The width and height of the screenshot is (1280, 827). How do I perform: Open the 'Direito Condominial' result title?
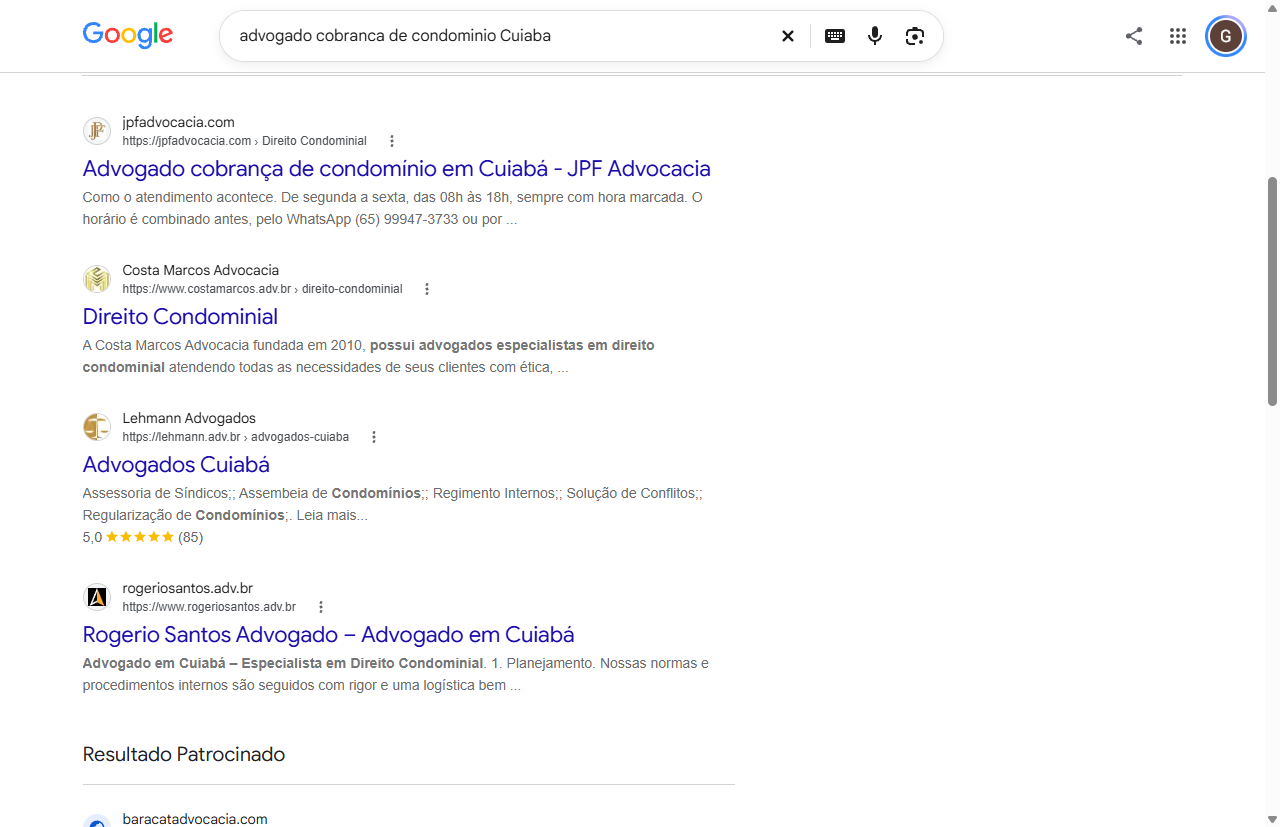[180, 316]
